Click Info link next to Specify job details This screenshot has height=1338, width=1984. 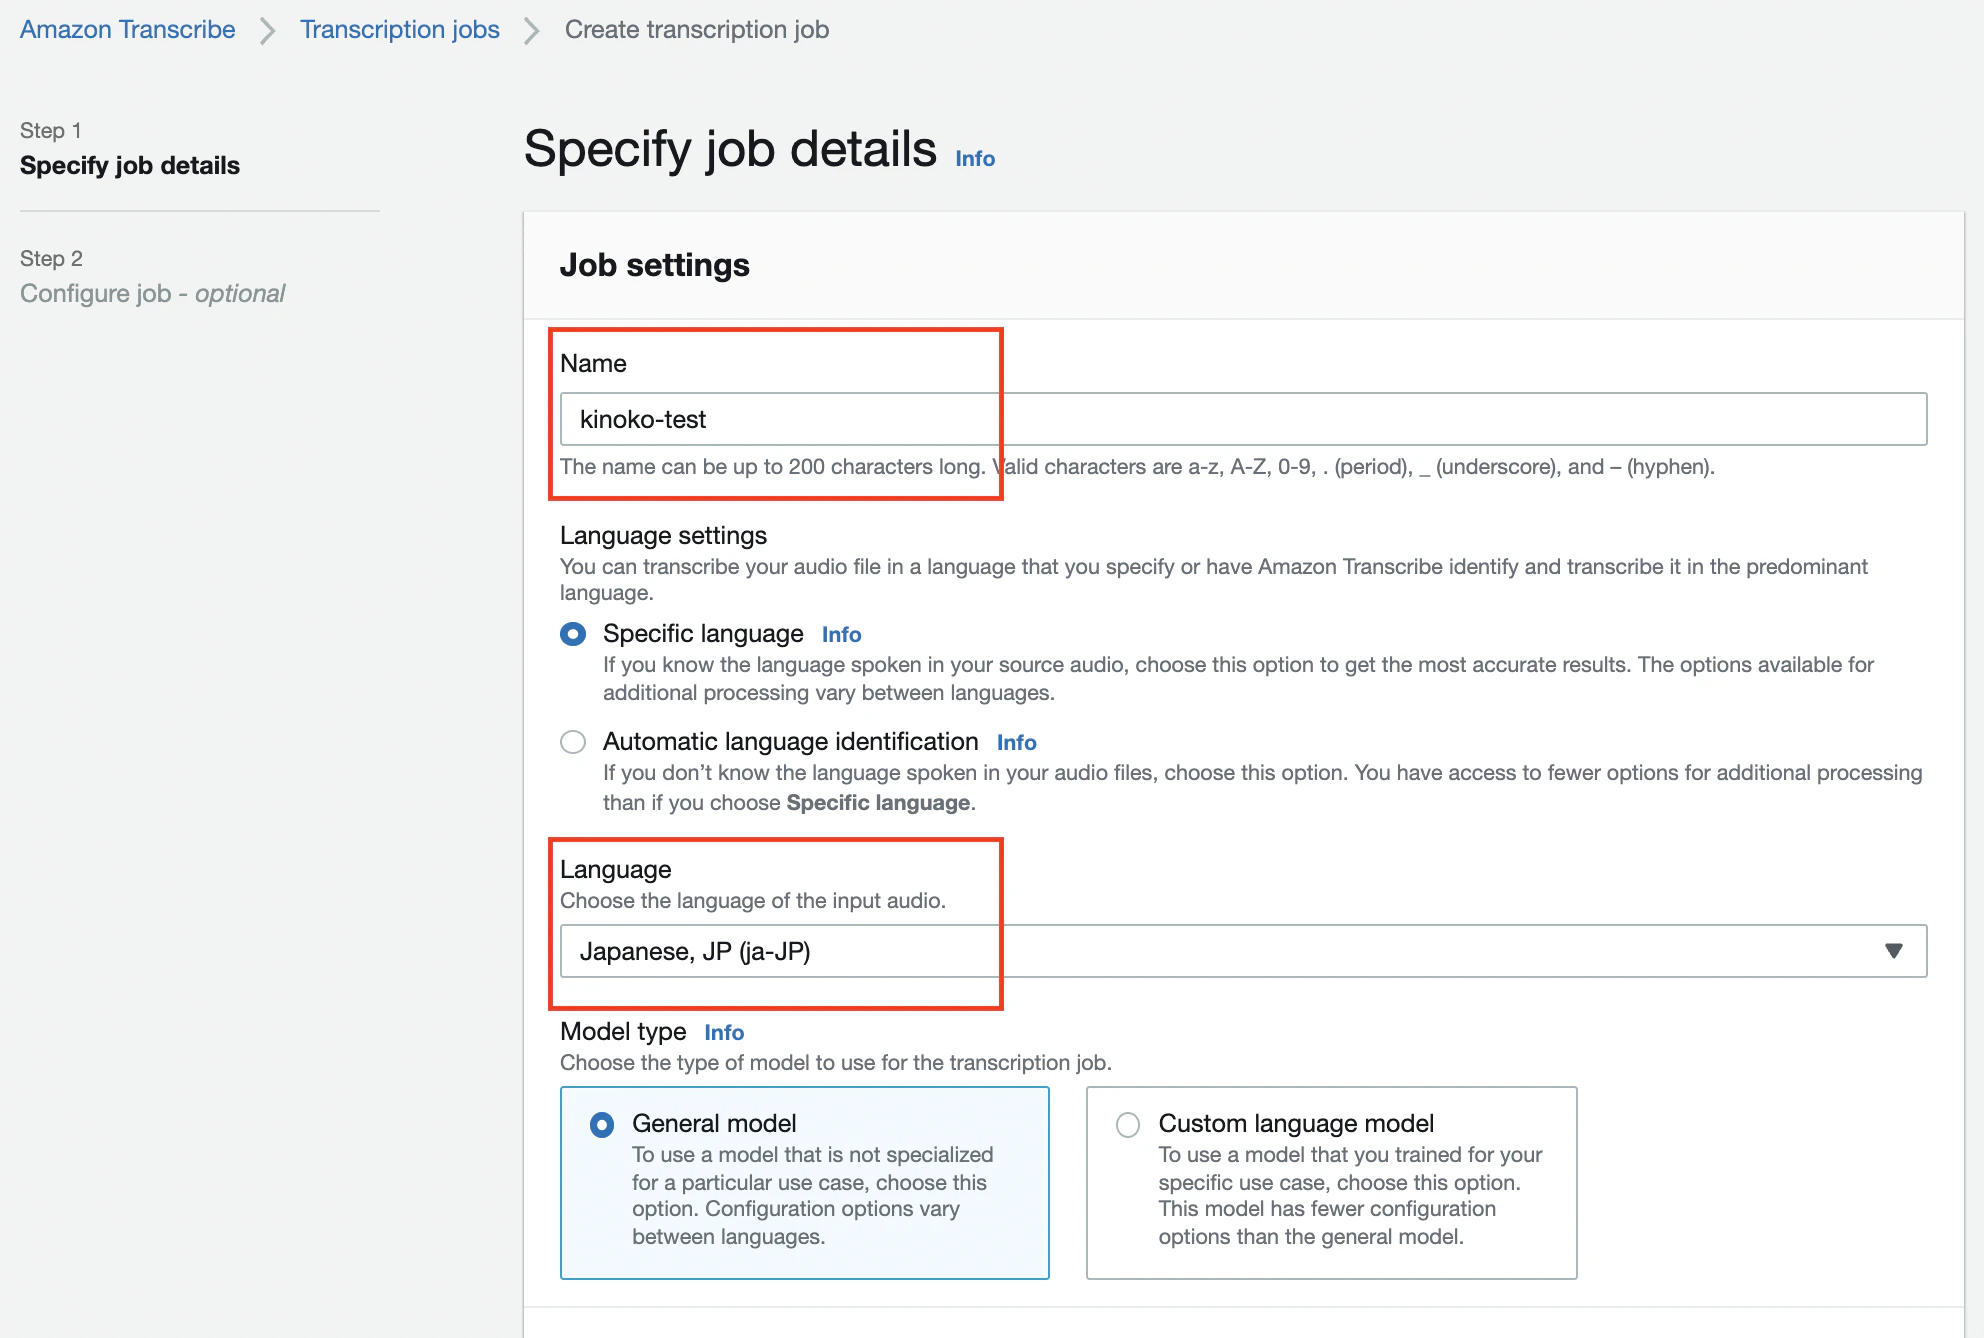tap(974, 158)
